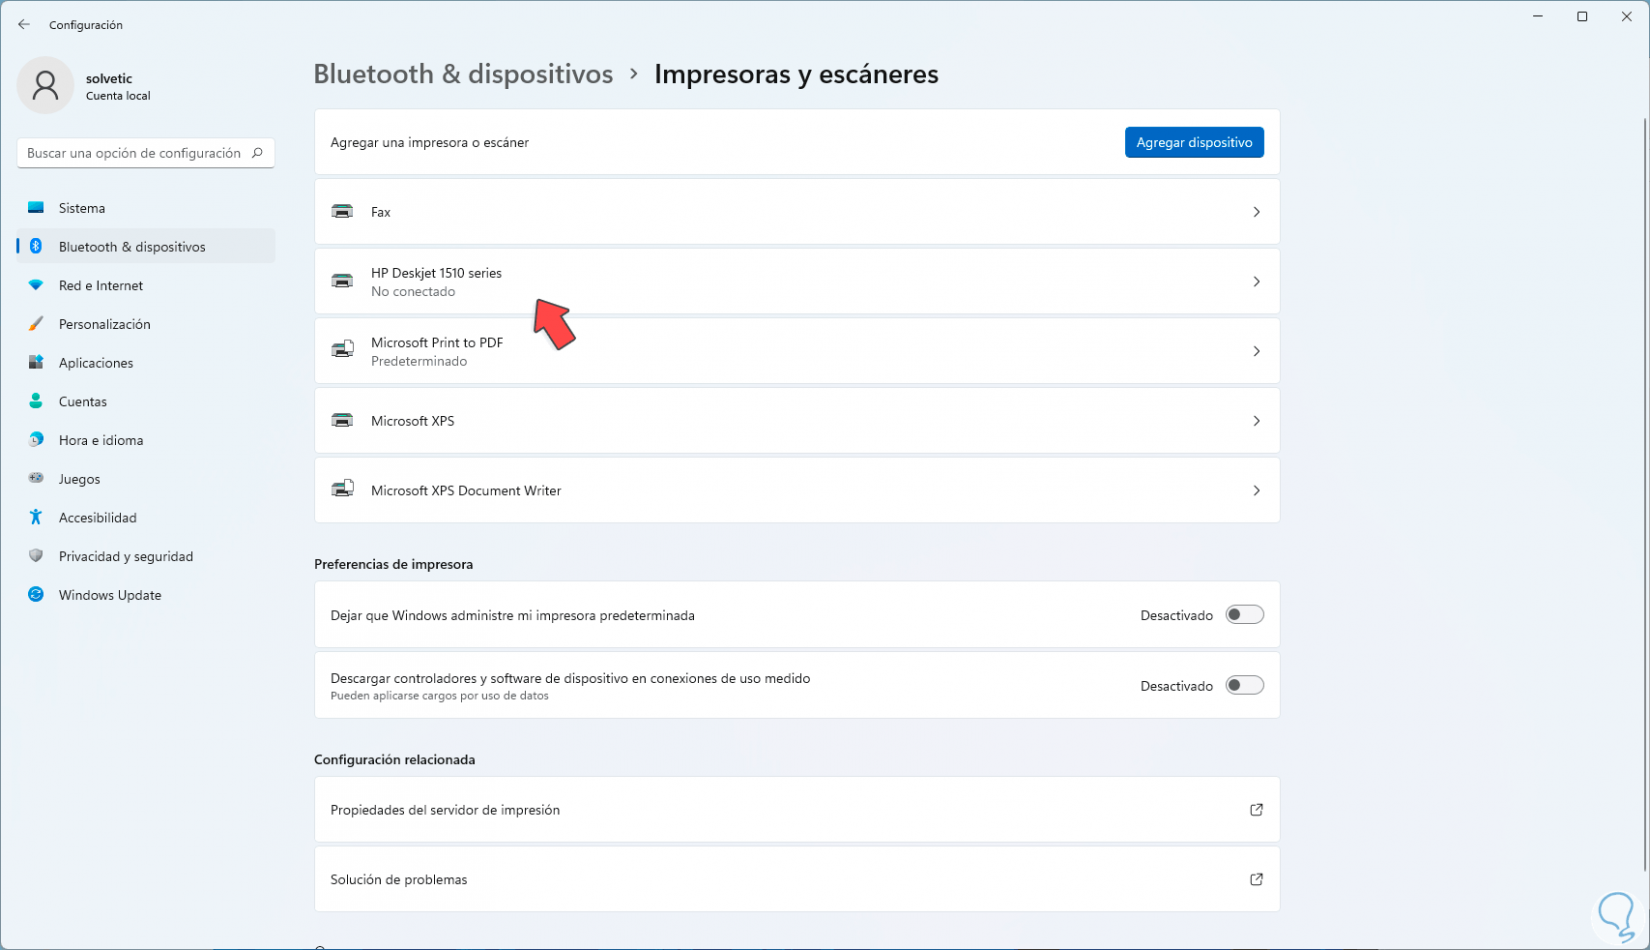This screenshot has width=1650, height=950.
Task: Click the Microsoft Print to PDF icon
Action: (342, 351)
